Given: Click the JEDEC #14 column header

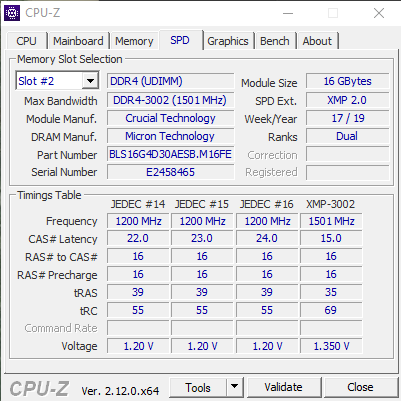Looking at the screenshot, I should (x=138, y=204).
